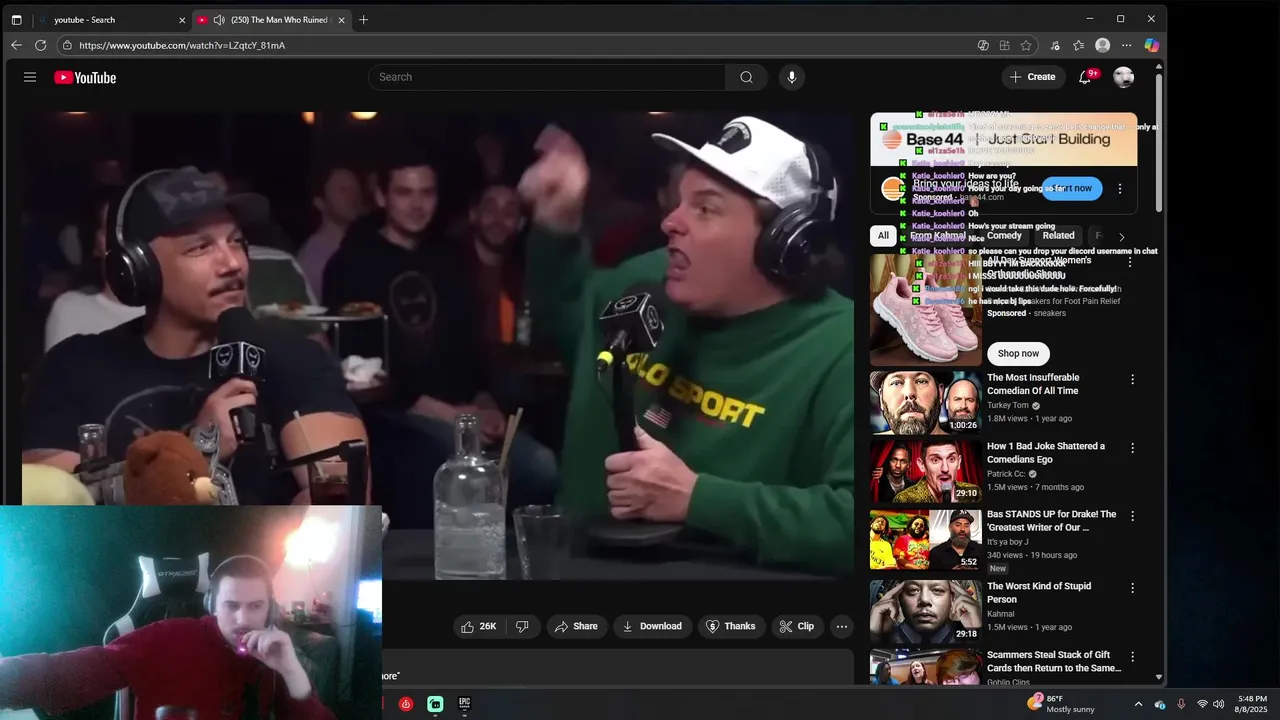Go to YouTube home via logo
Screen dimensions: 1280x720
coord(85,77)
